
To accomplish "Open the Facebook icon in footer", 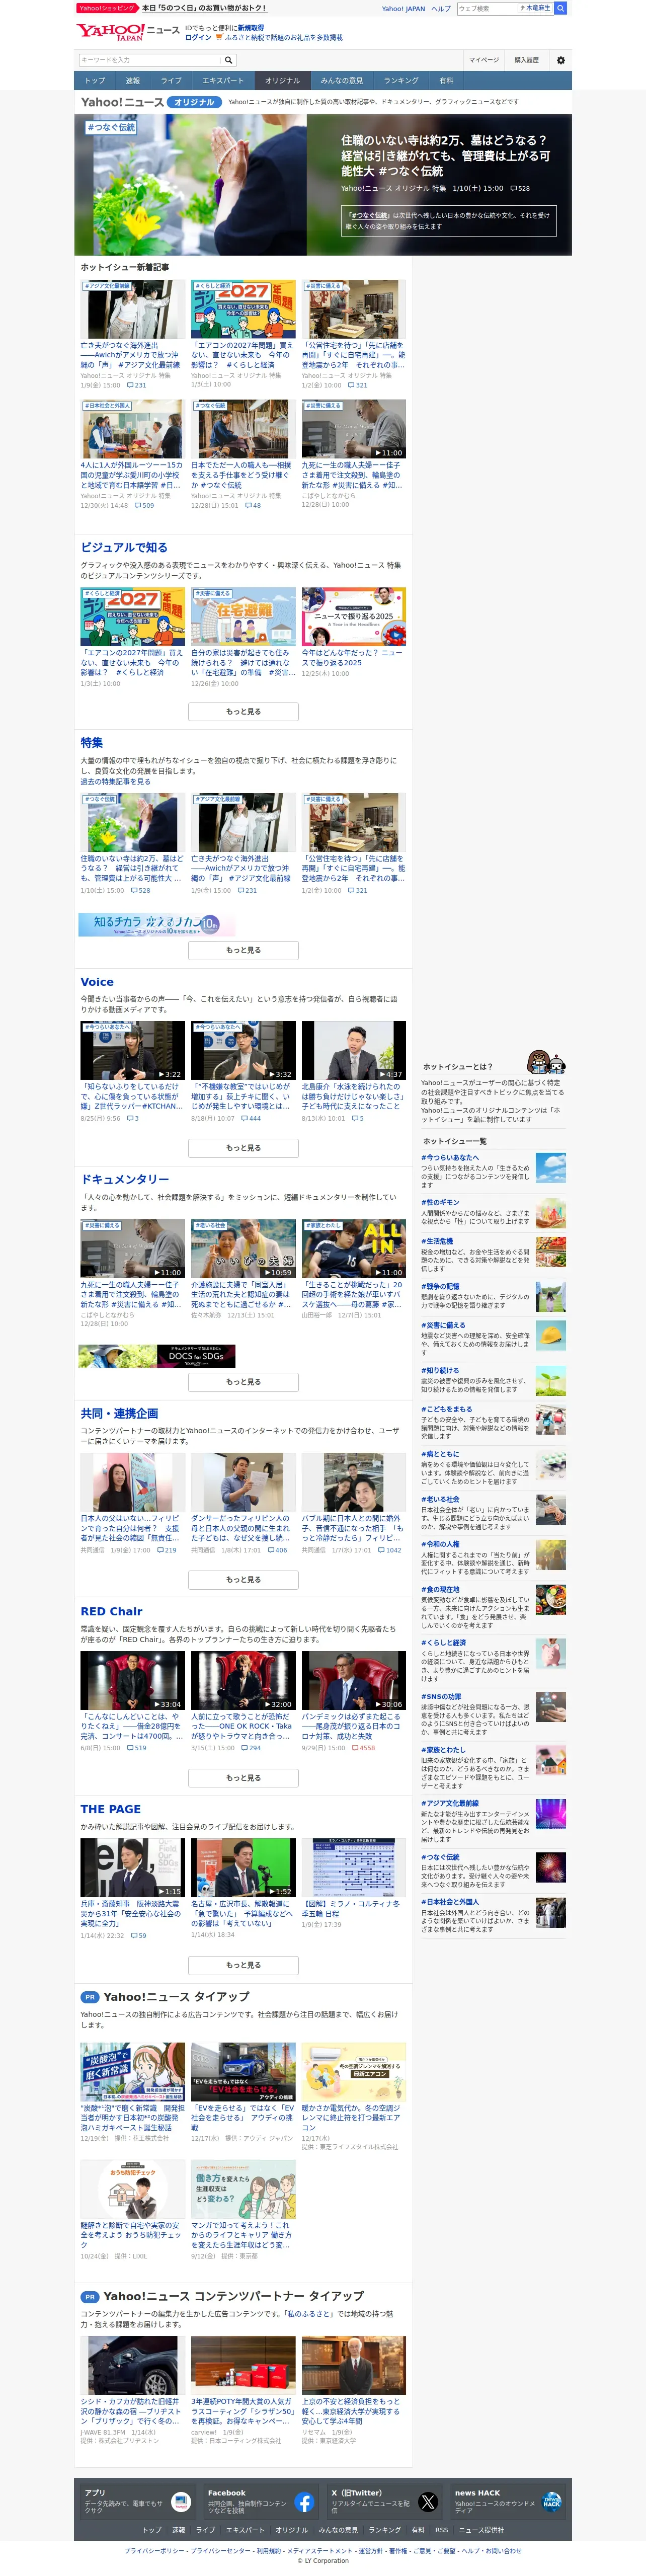I will click(304, 2503).
